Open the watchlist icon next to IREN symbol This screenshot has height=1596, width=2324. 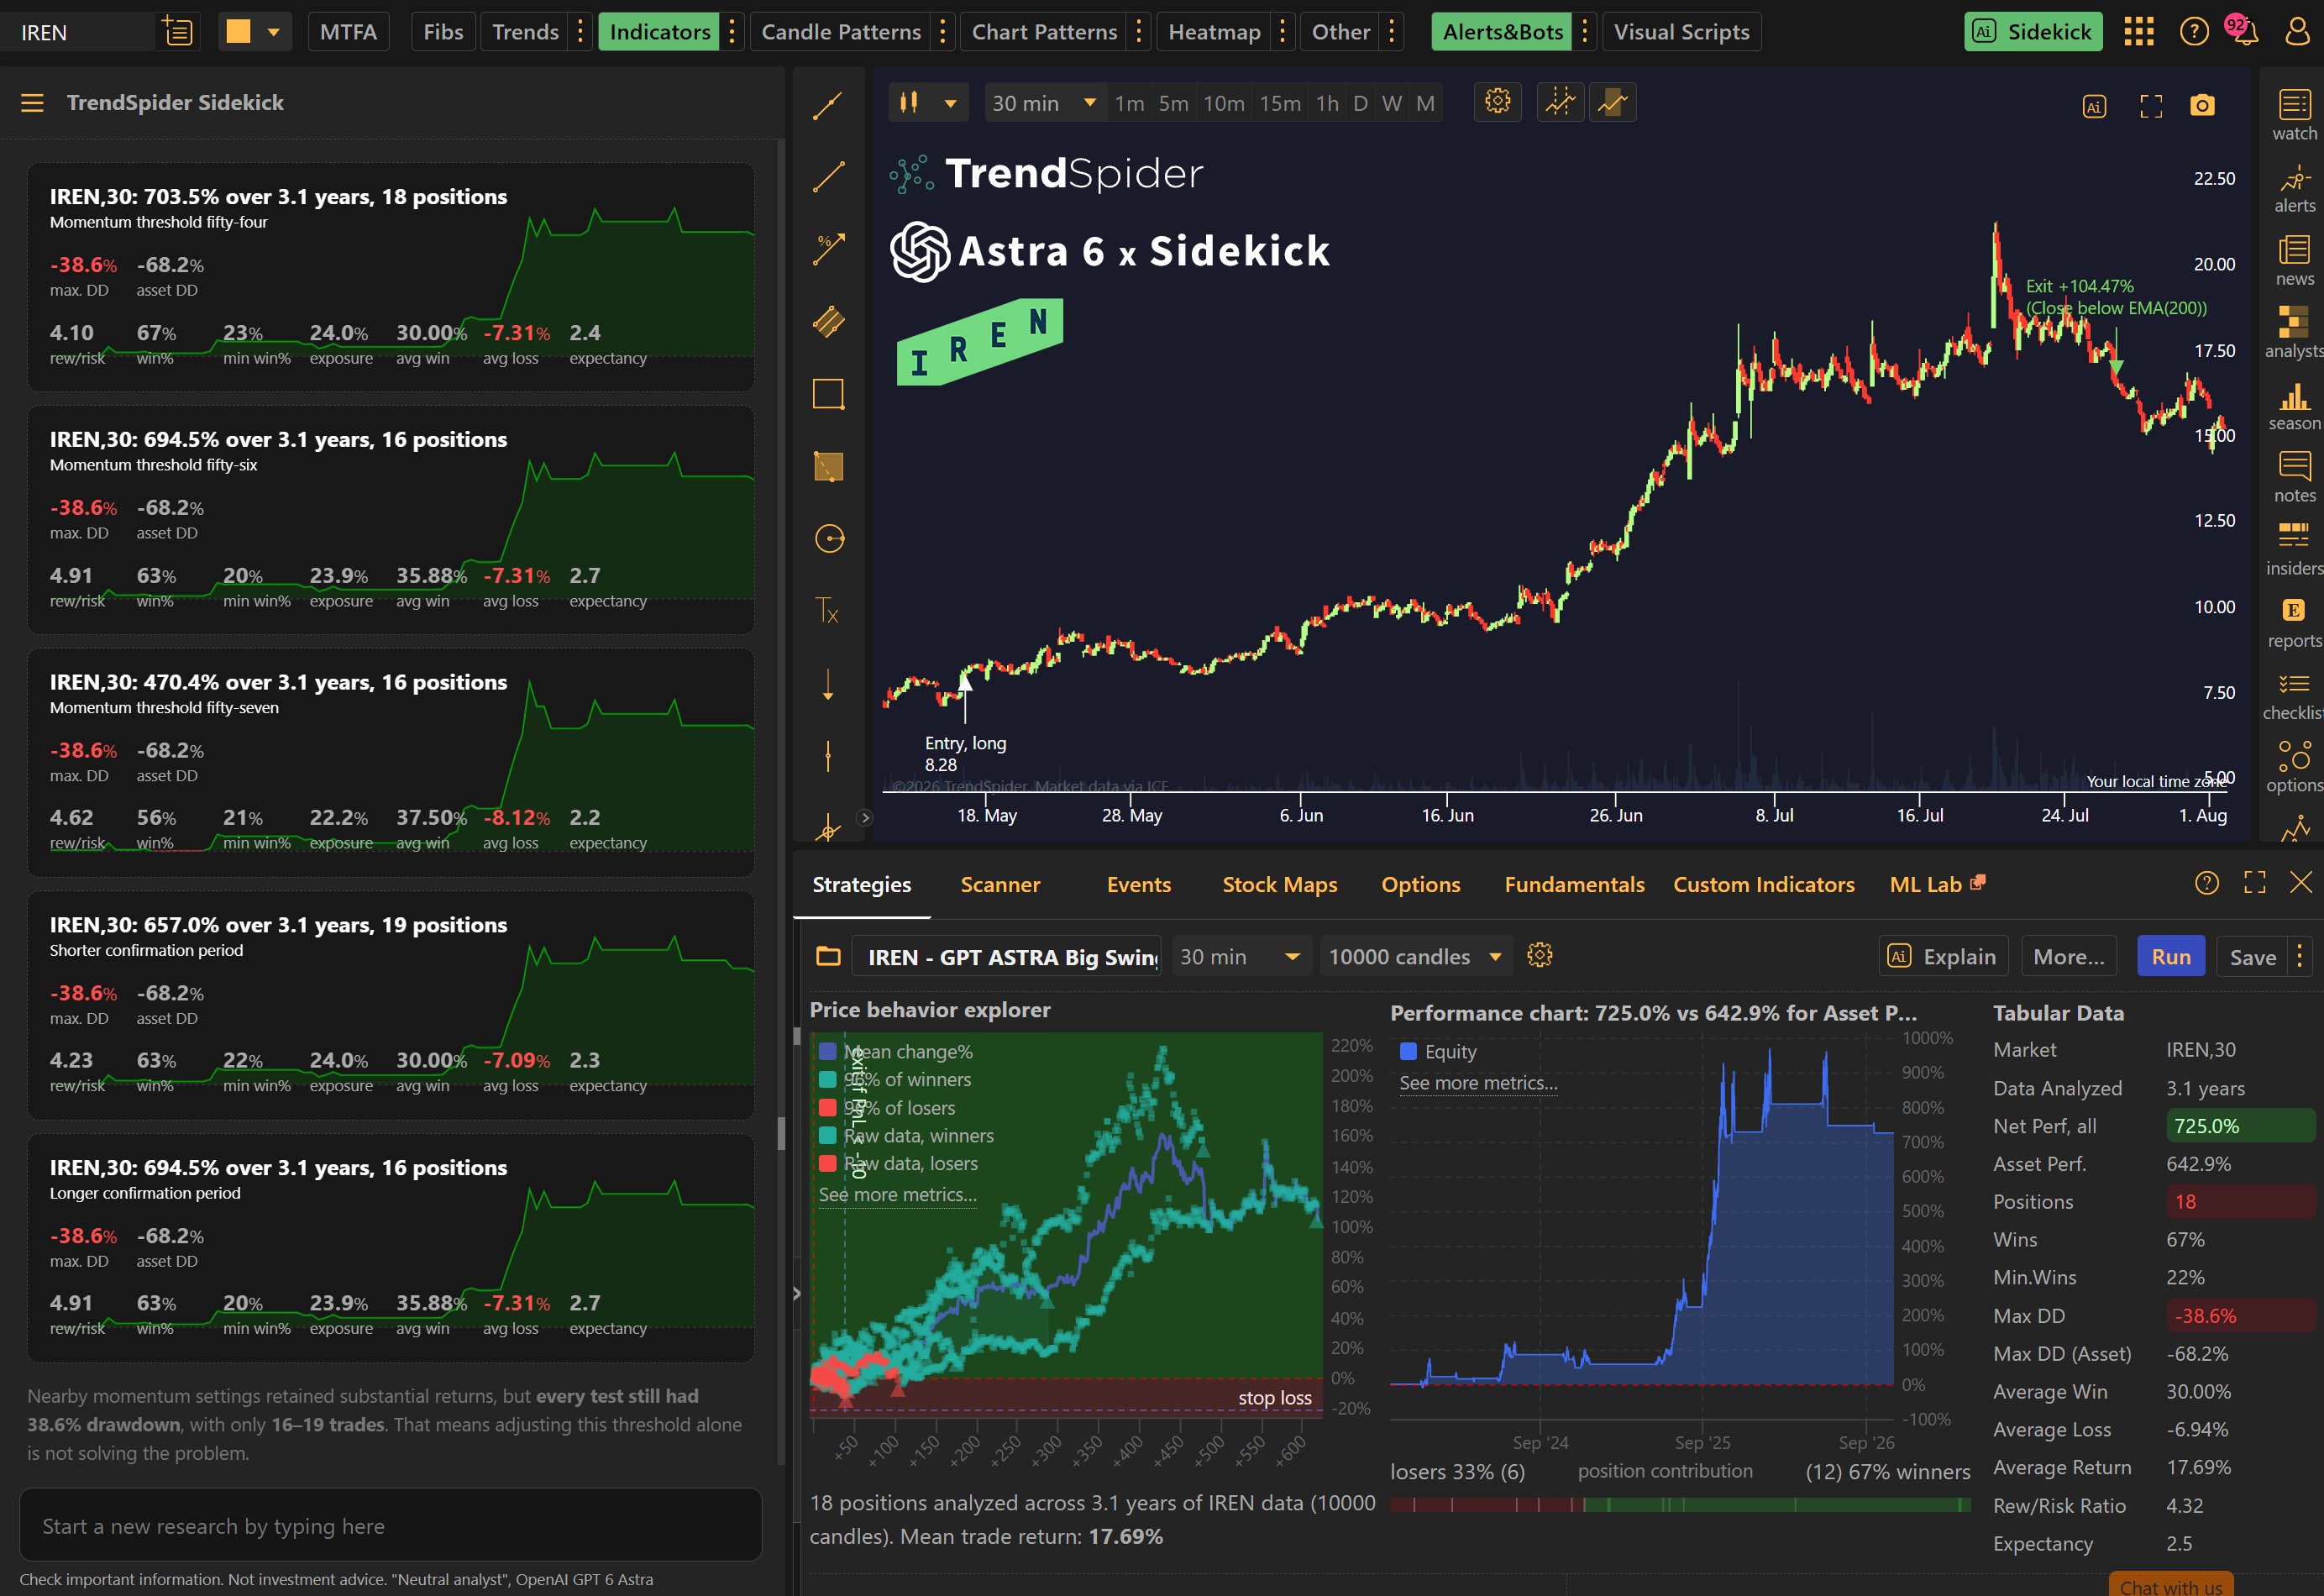click(177, 32)
